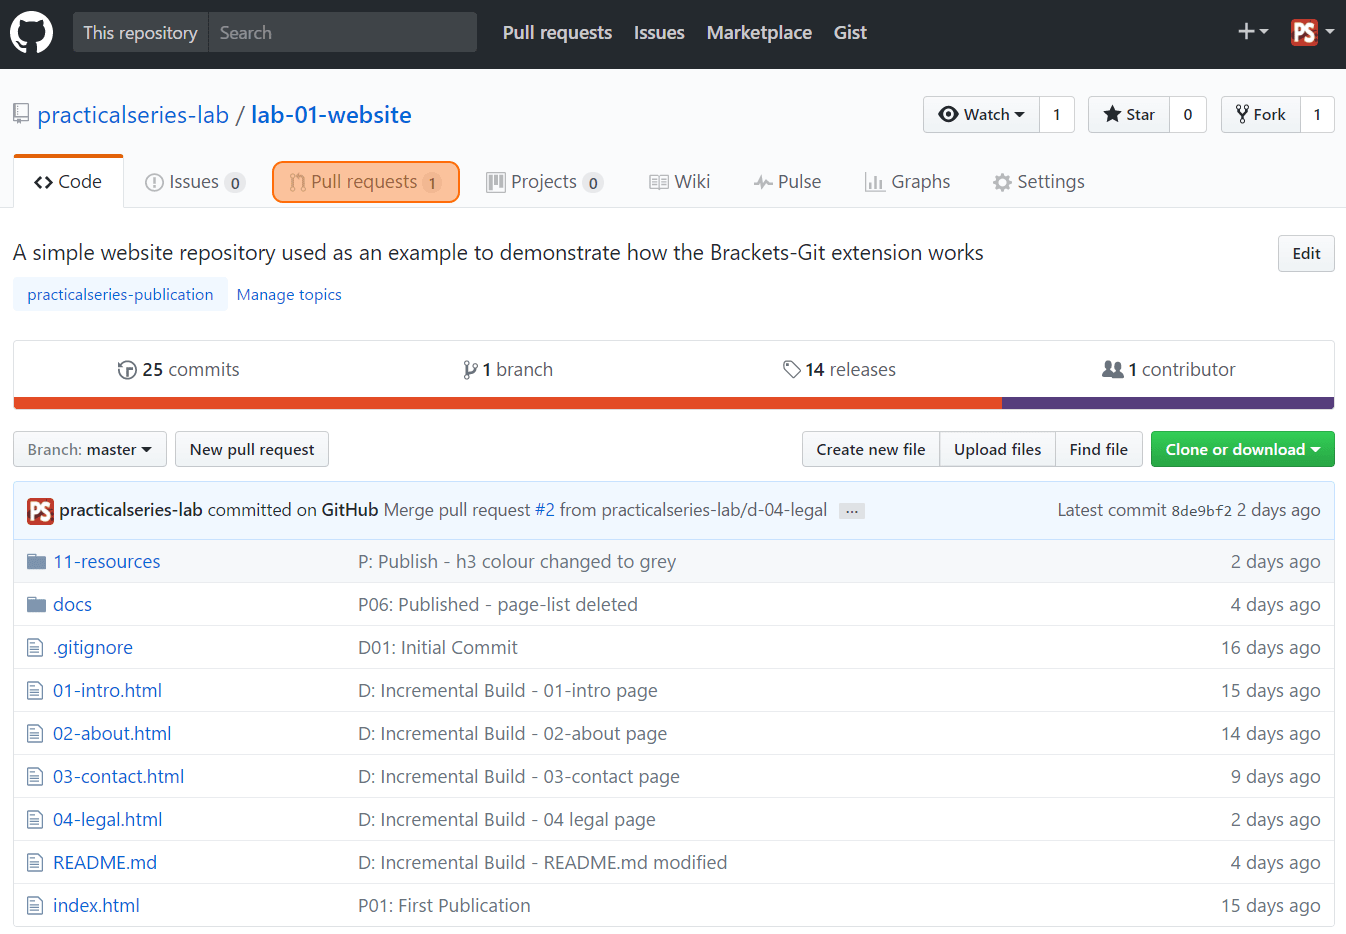Open the practicalseries-lab owner link
This screenshot has width=1346, height=934.
coord(133,115)
